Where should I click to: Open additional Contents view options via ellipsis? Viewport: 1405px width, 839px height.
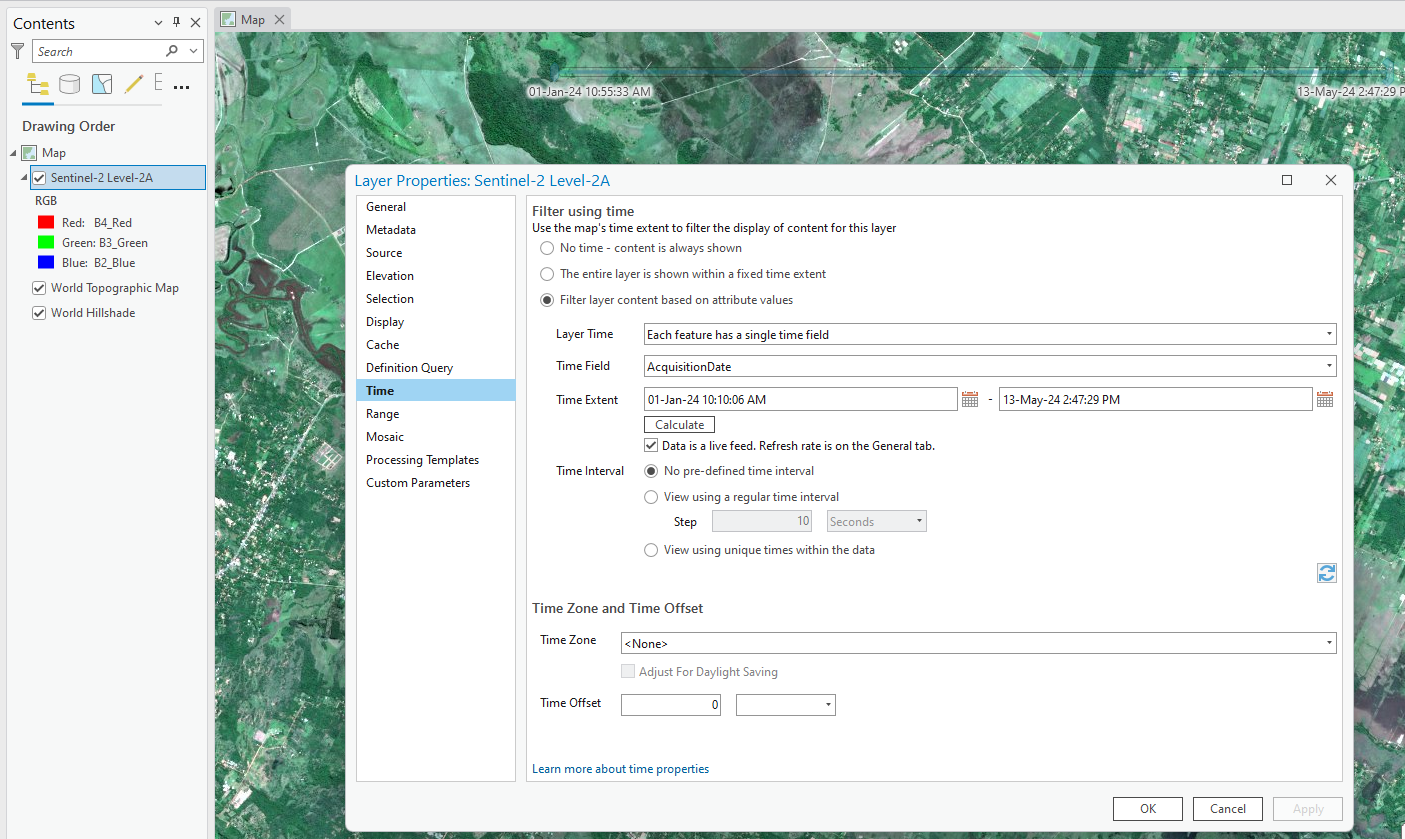(x=181, y=87)
